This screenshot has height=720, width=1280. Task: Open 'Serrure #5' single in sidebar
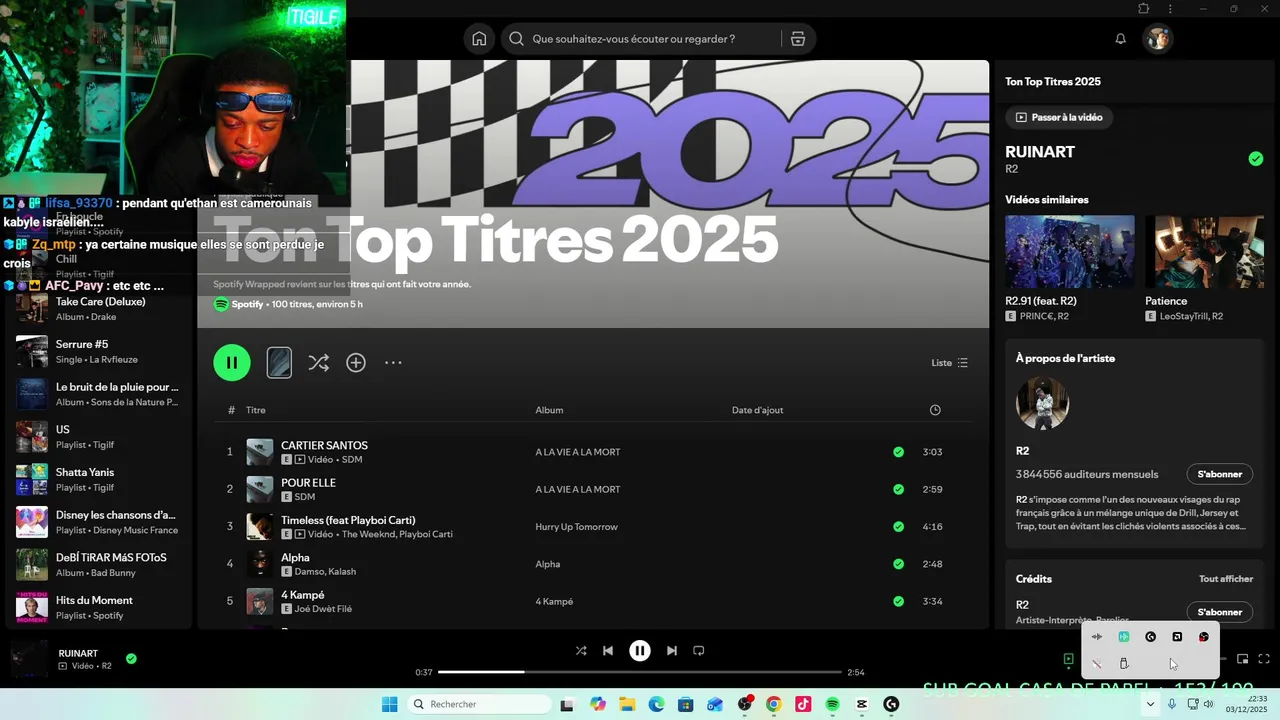click(x=100, y=351)
